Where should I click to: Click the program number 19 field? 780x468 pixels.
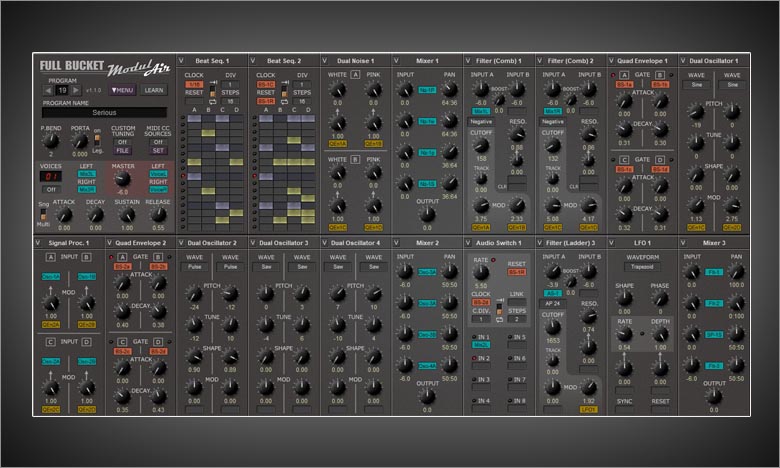click(x=62, y=91)
